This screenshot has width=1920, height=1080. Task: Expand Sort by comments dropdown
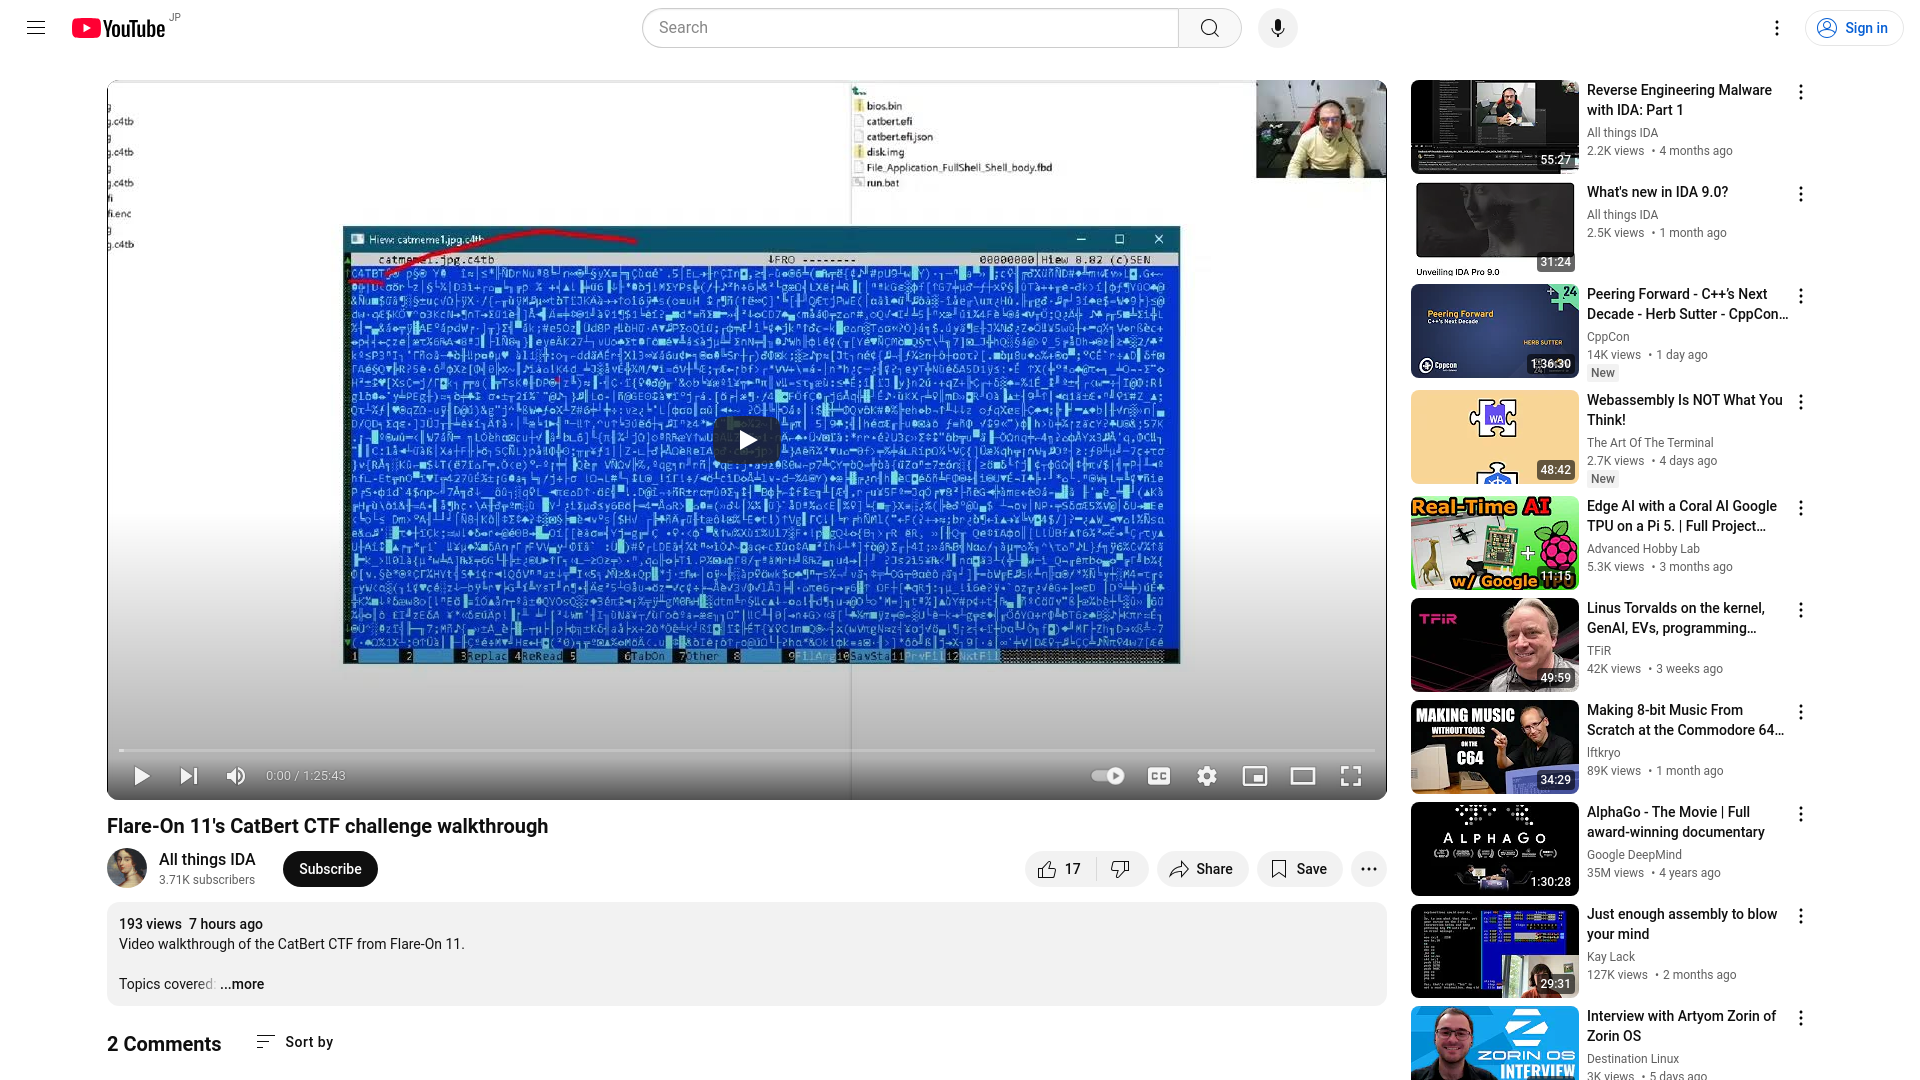[x=293, y=1042]
